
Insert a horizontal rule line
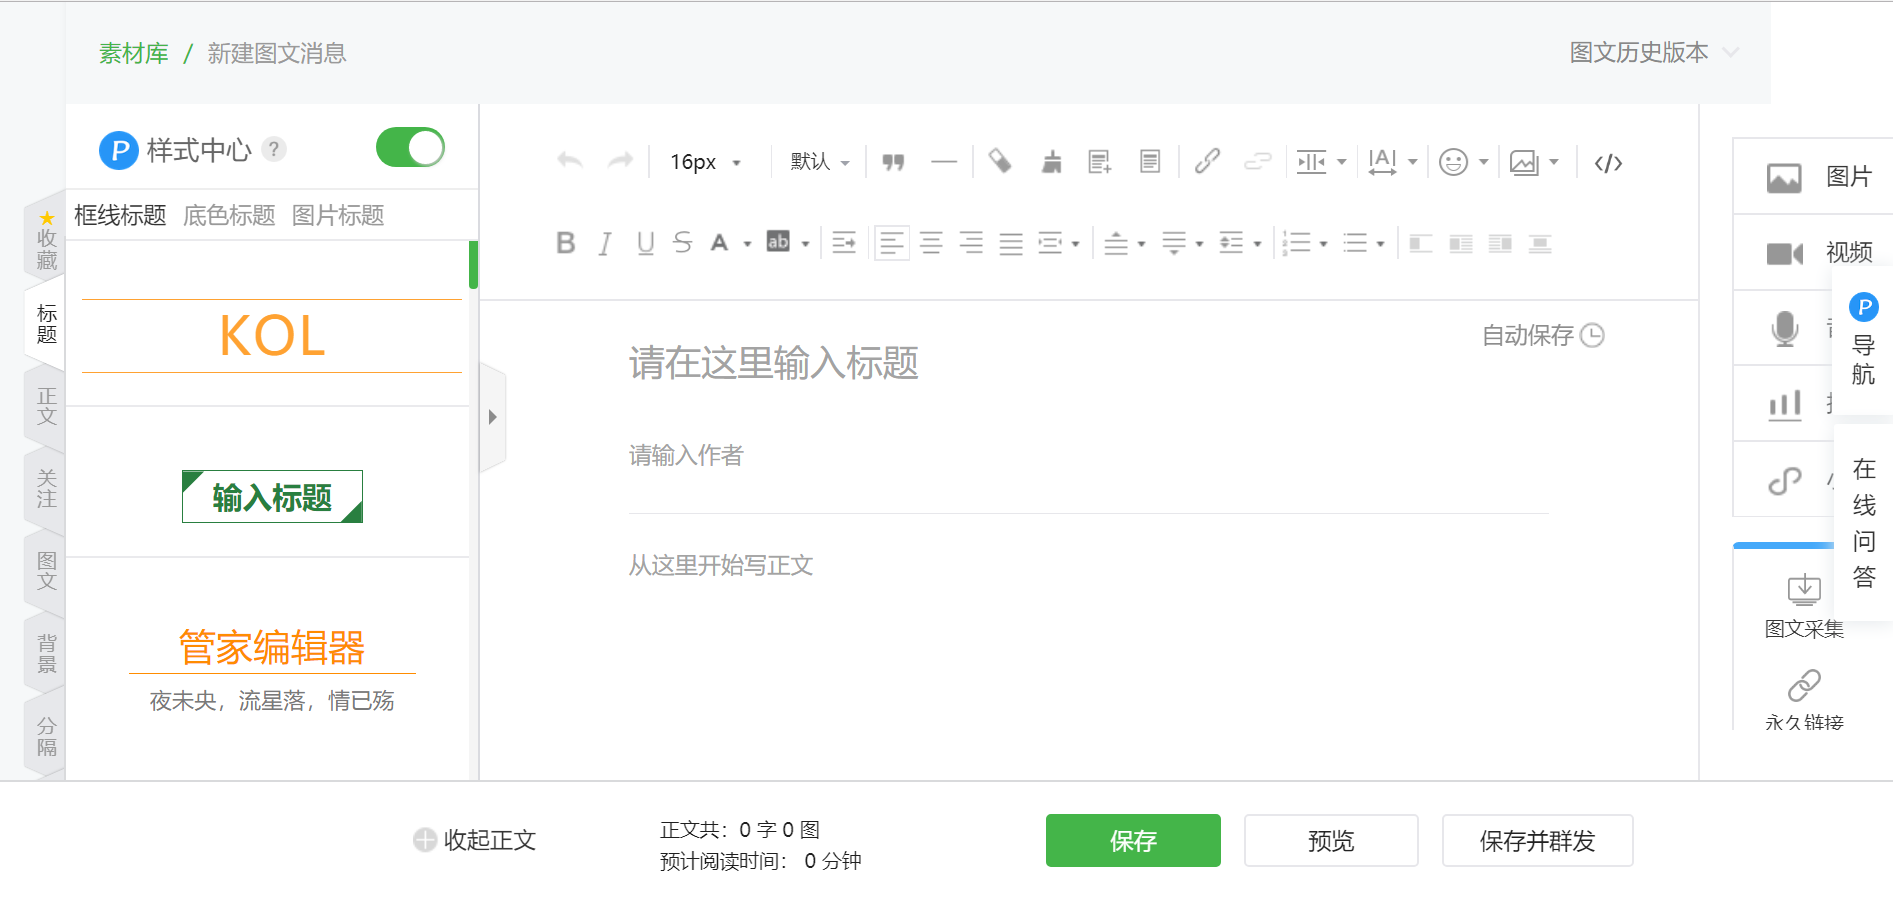pos(944,162)
